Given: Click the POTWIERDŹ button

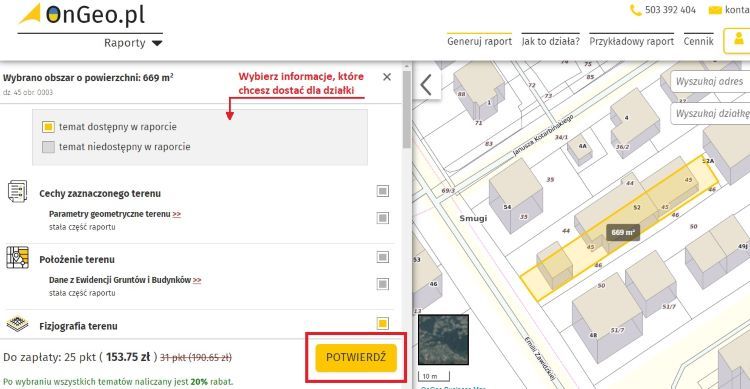Looking at the screenshot, I should [x=356, y=357].
